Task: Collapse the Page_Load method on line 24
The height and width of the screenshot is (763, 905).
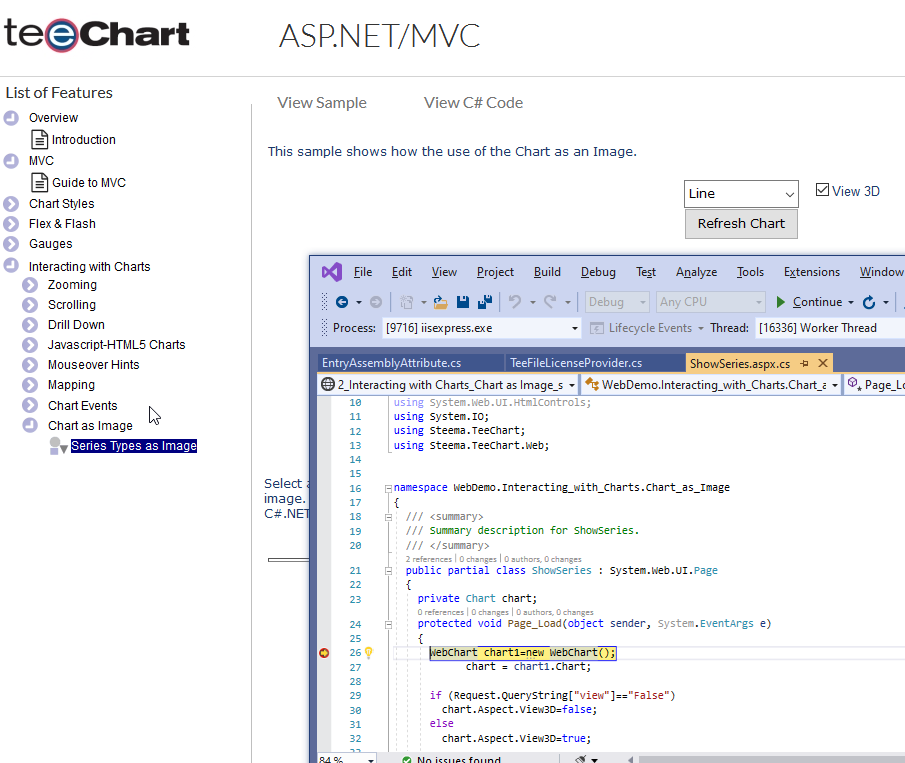Action: 388,624
